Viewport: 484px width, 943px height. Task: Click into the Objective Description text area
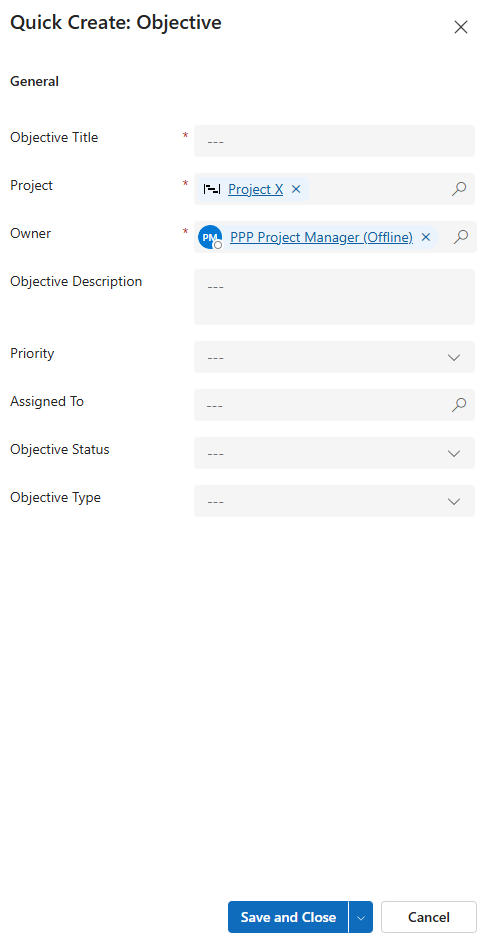(x=334, y=297)
